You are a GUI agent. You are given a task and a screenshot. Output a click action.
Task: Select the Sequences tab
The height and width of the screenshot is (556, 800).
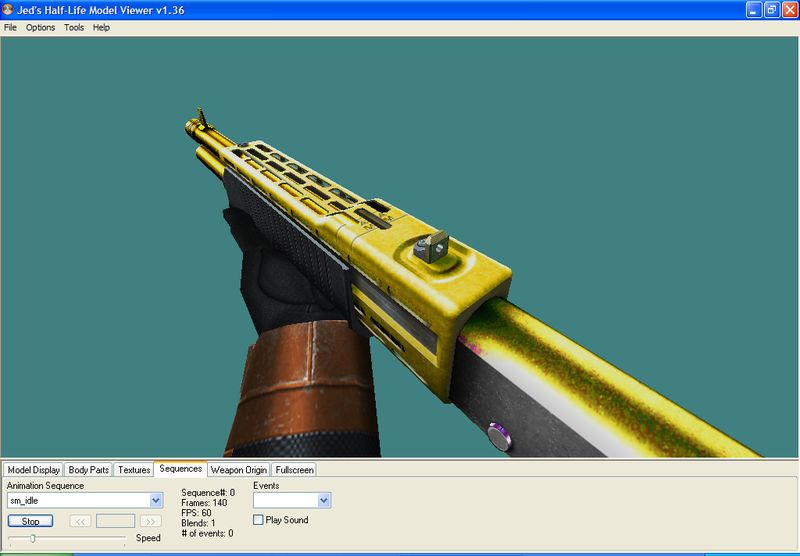[181, 469]
